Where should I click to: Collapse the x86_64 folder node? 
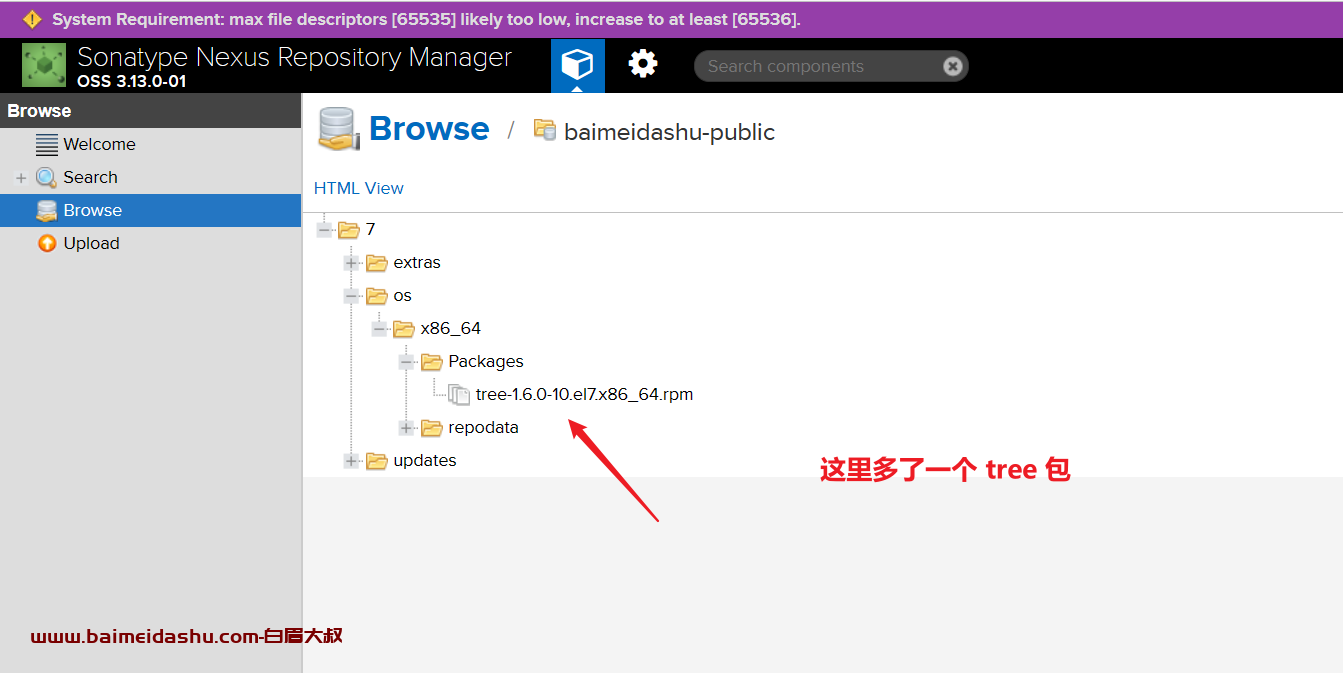[x=379, y=329]
